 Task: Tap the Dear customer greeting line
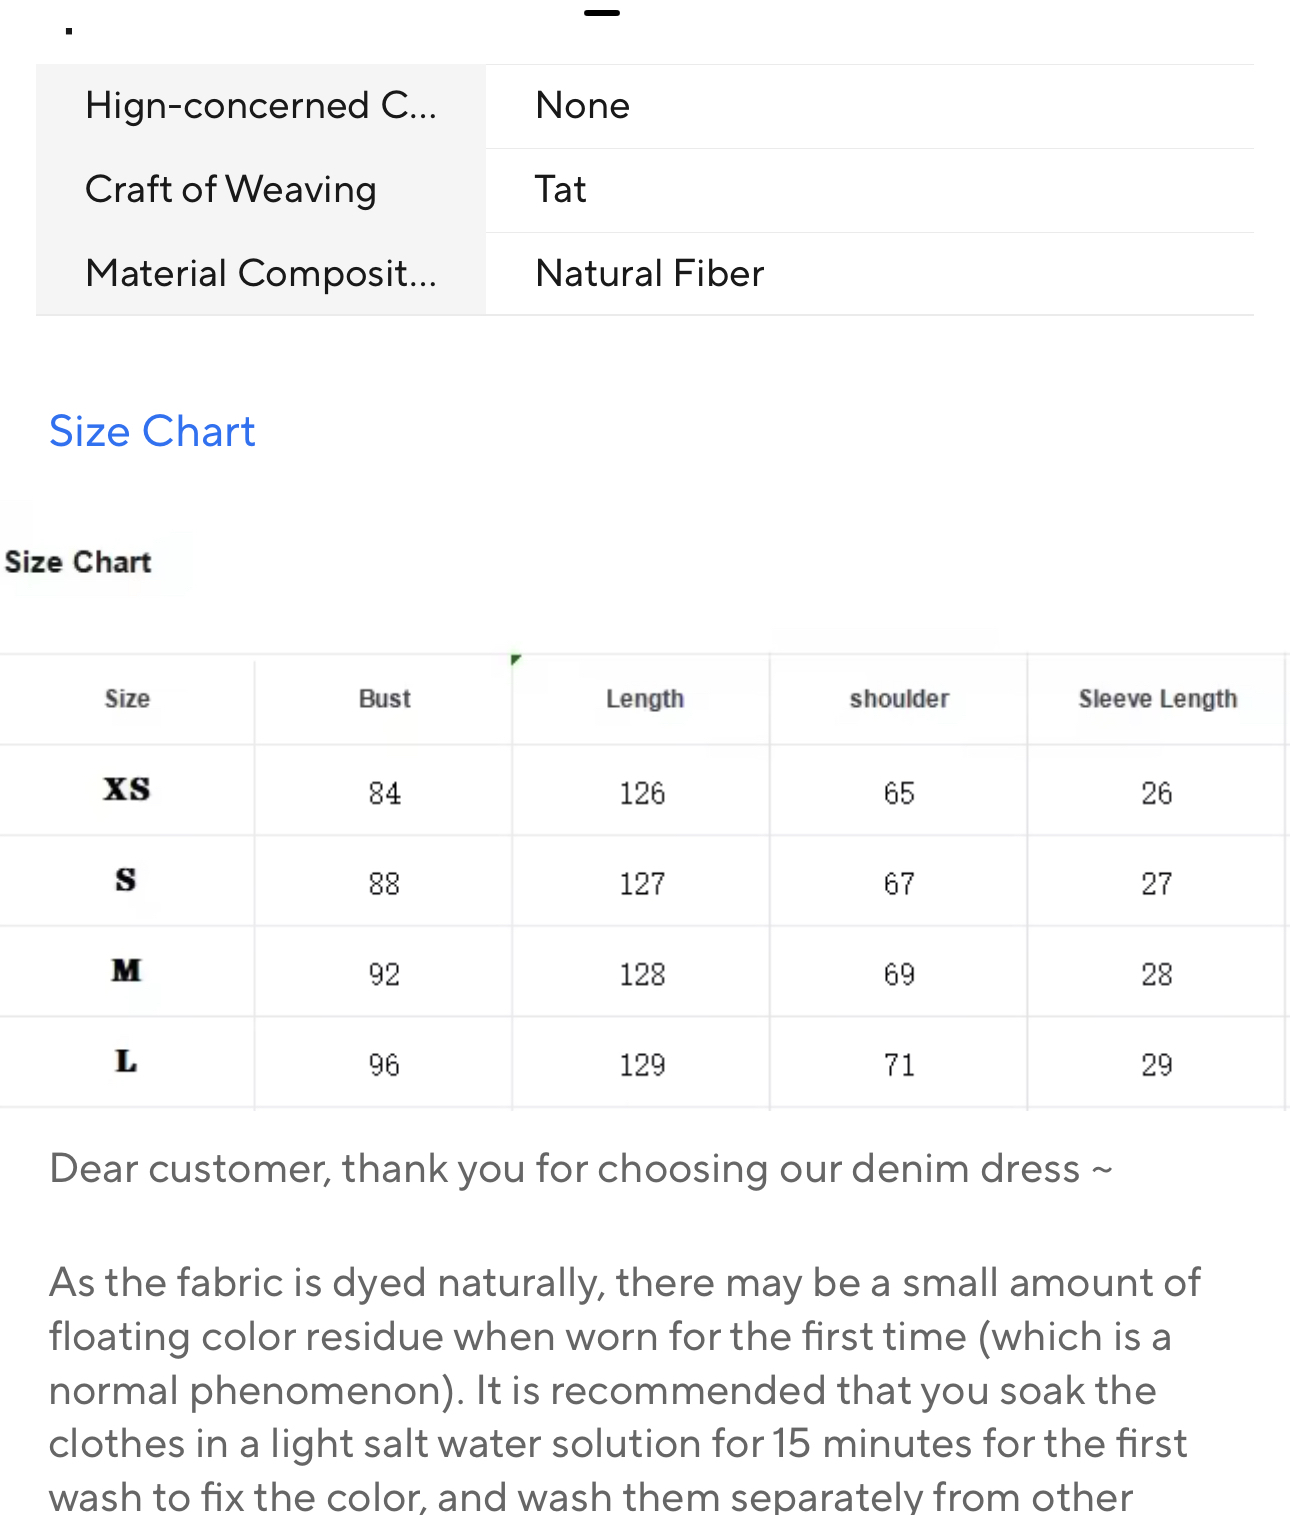[580, 1168]
